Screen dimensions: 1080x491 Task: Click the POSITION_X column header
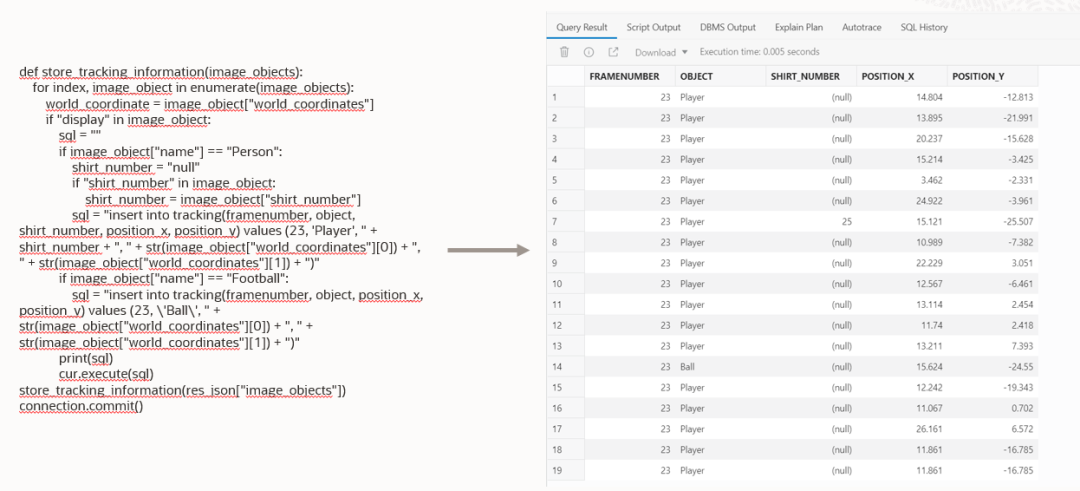coord(889,76)
